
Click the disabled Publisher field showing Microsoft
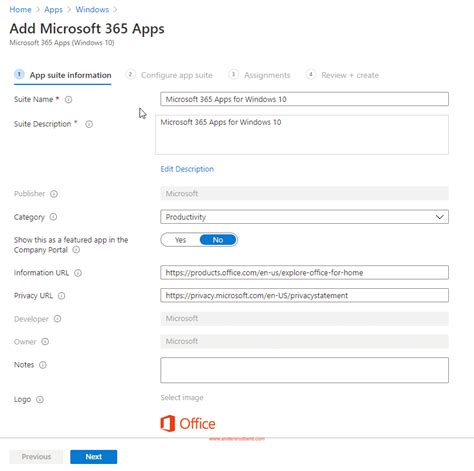coord(304,194)
